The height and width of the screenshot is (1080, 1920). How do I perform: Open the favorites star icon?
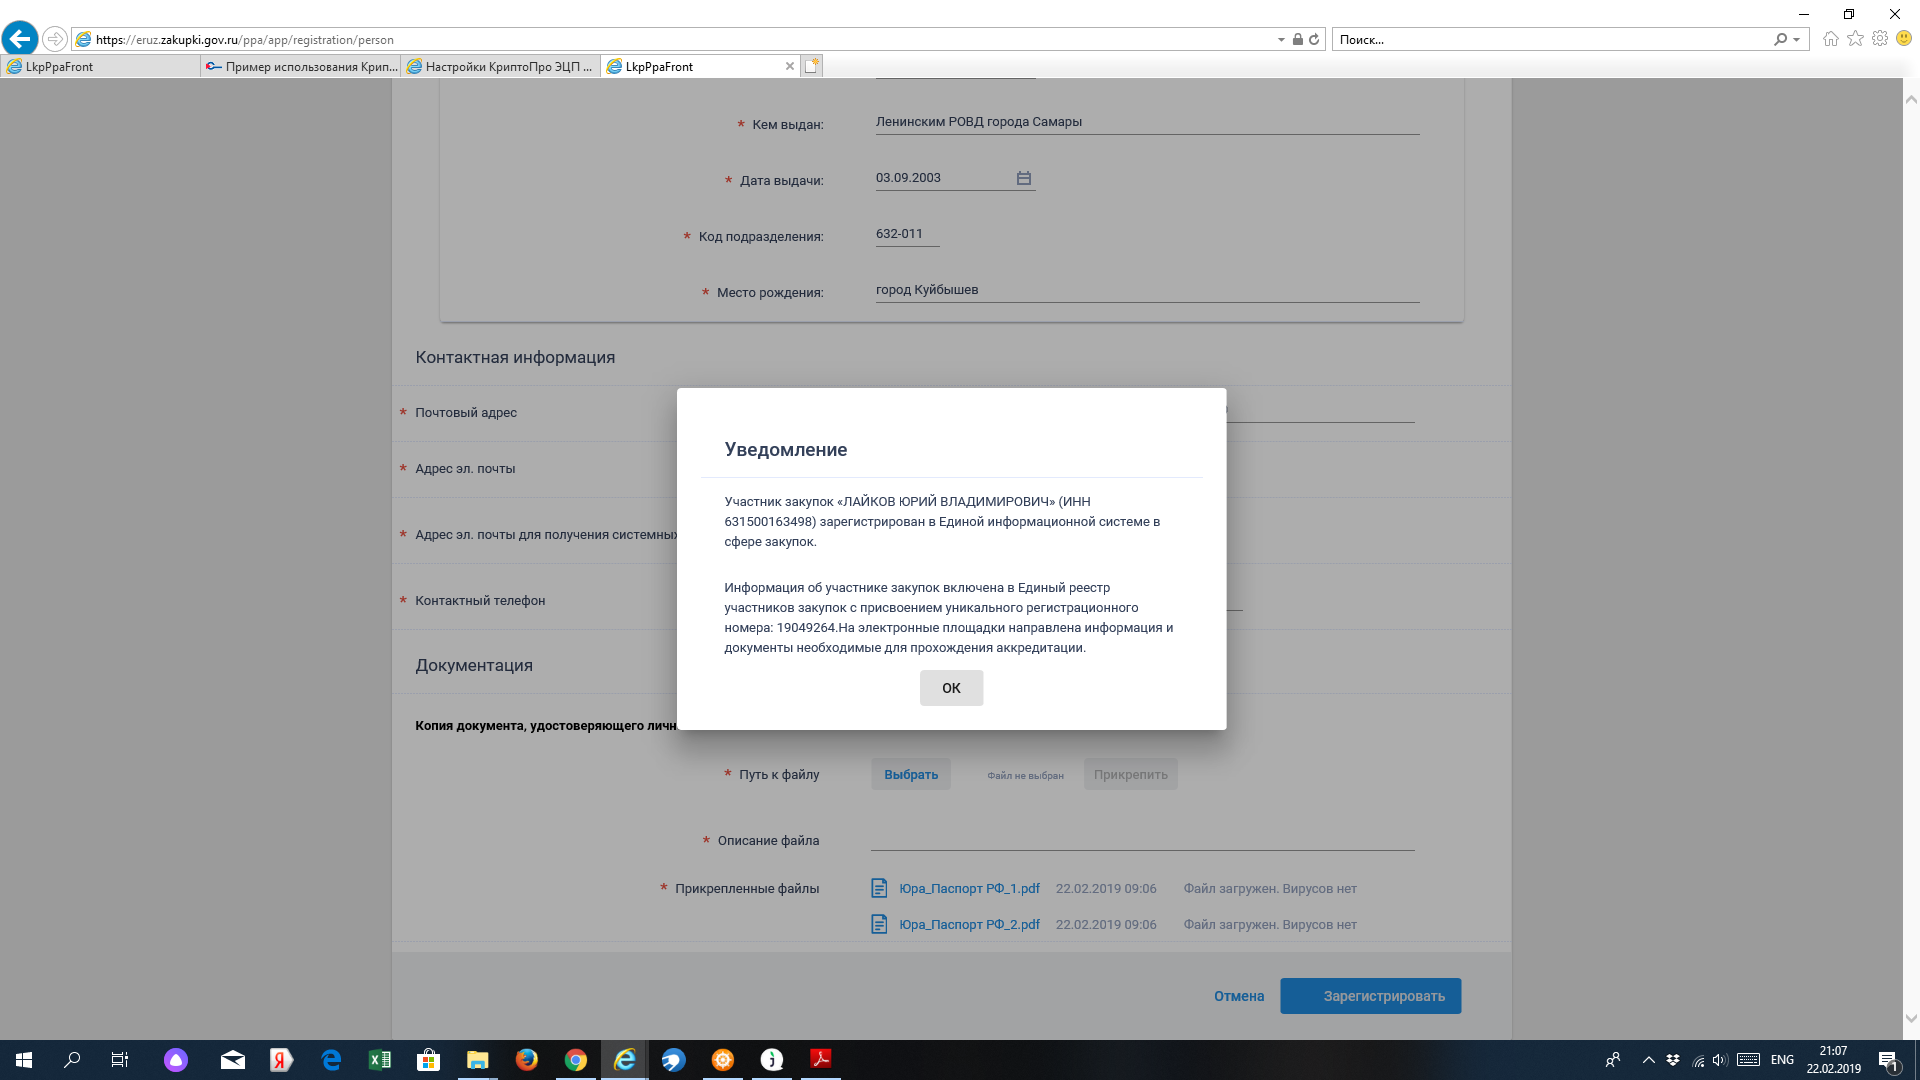click(1855, 39)
